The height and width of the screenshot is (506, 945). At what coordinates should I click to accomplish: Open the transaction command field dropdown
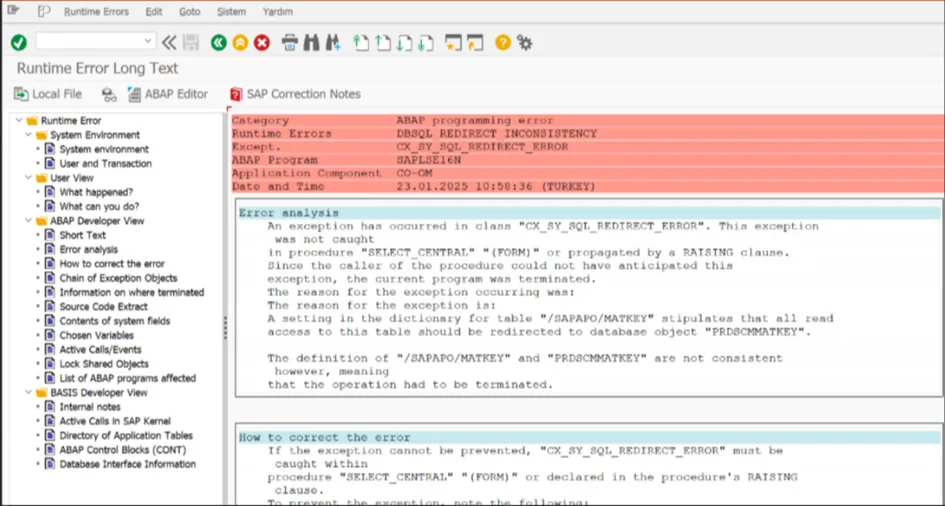148,41
